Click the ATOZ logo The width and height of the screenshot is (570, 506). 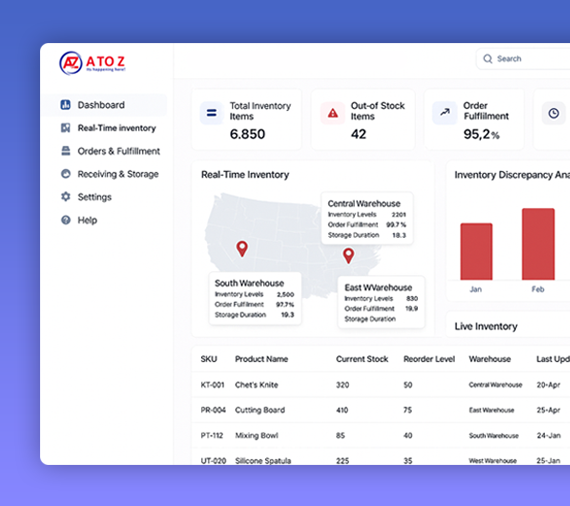pos(92,63)
